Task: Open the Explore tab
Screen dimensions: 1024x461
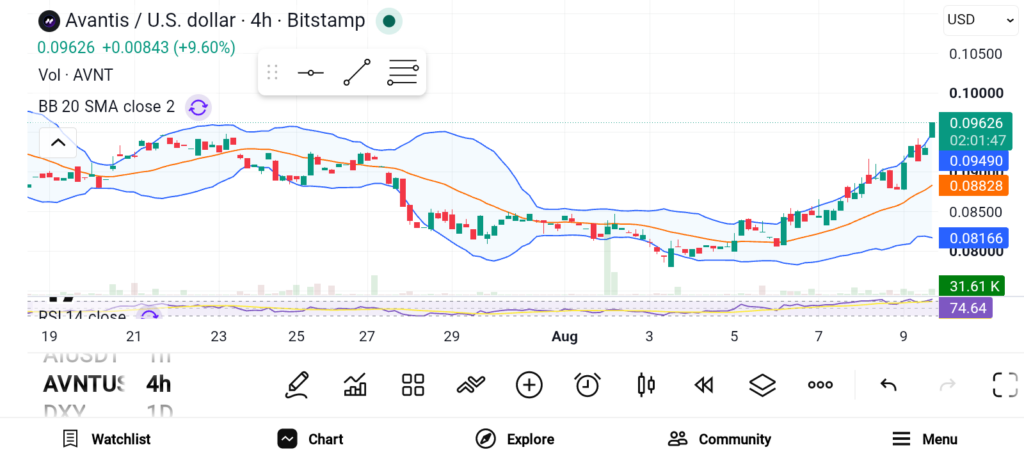Action: tap(515, 439)
